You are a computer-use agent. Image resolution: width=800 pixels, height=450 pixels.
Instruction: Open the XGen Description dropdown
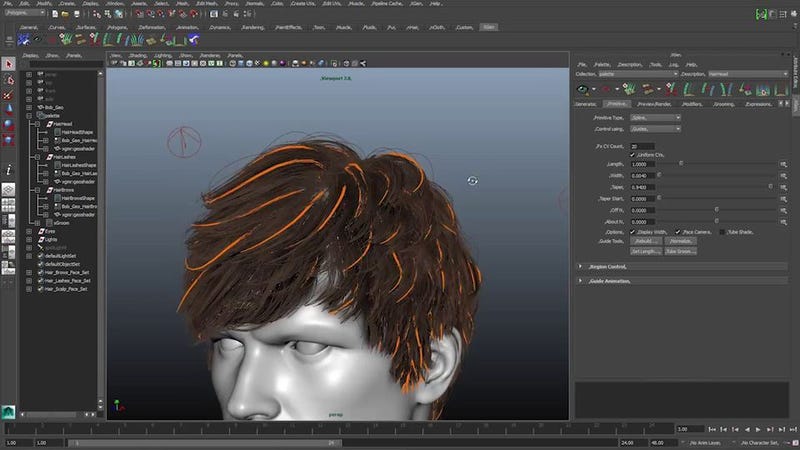[748, 74]
